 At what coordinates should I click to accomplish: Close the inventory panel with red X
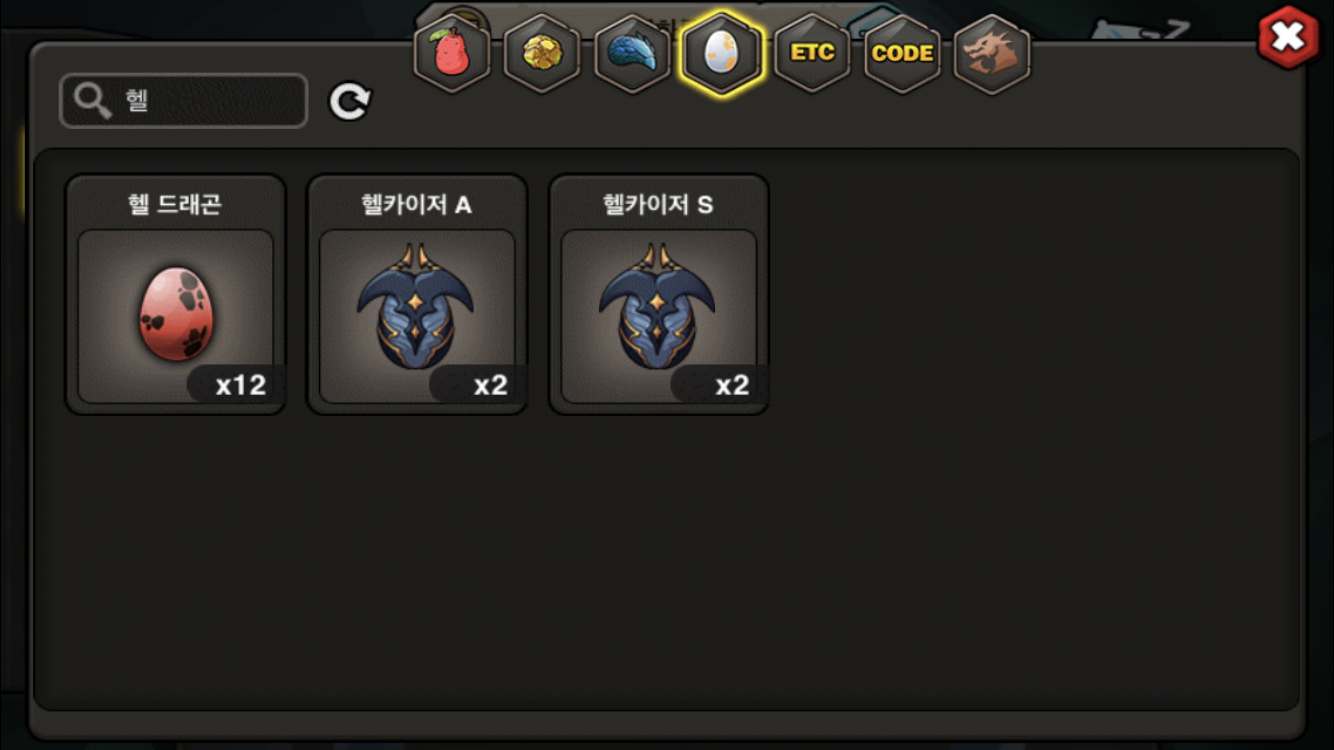click(x=1288, y=37)
